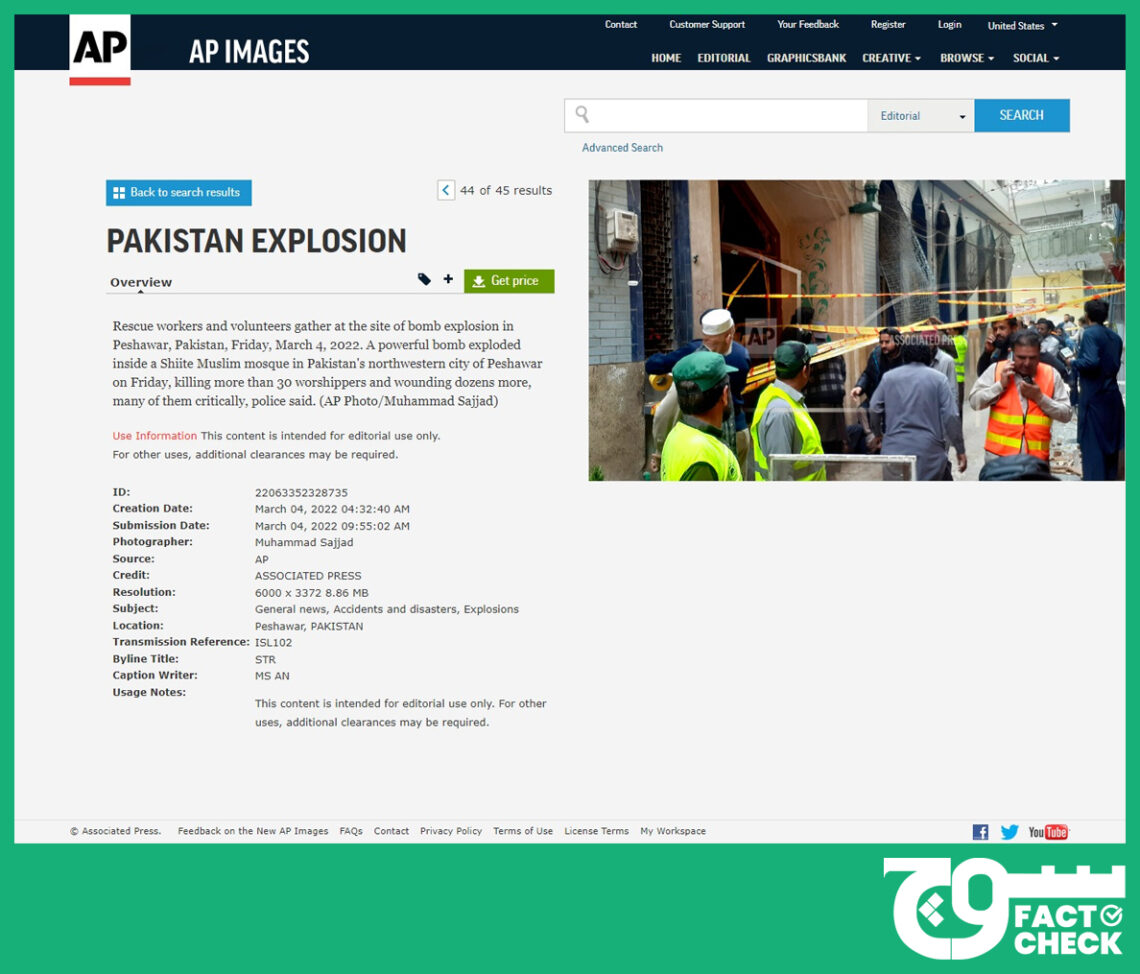Open My Workspace footer link
This screenshot has width=1140, height=974.
(x=673, y=831)
